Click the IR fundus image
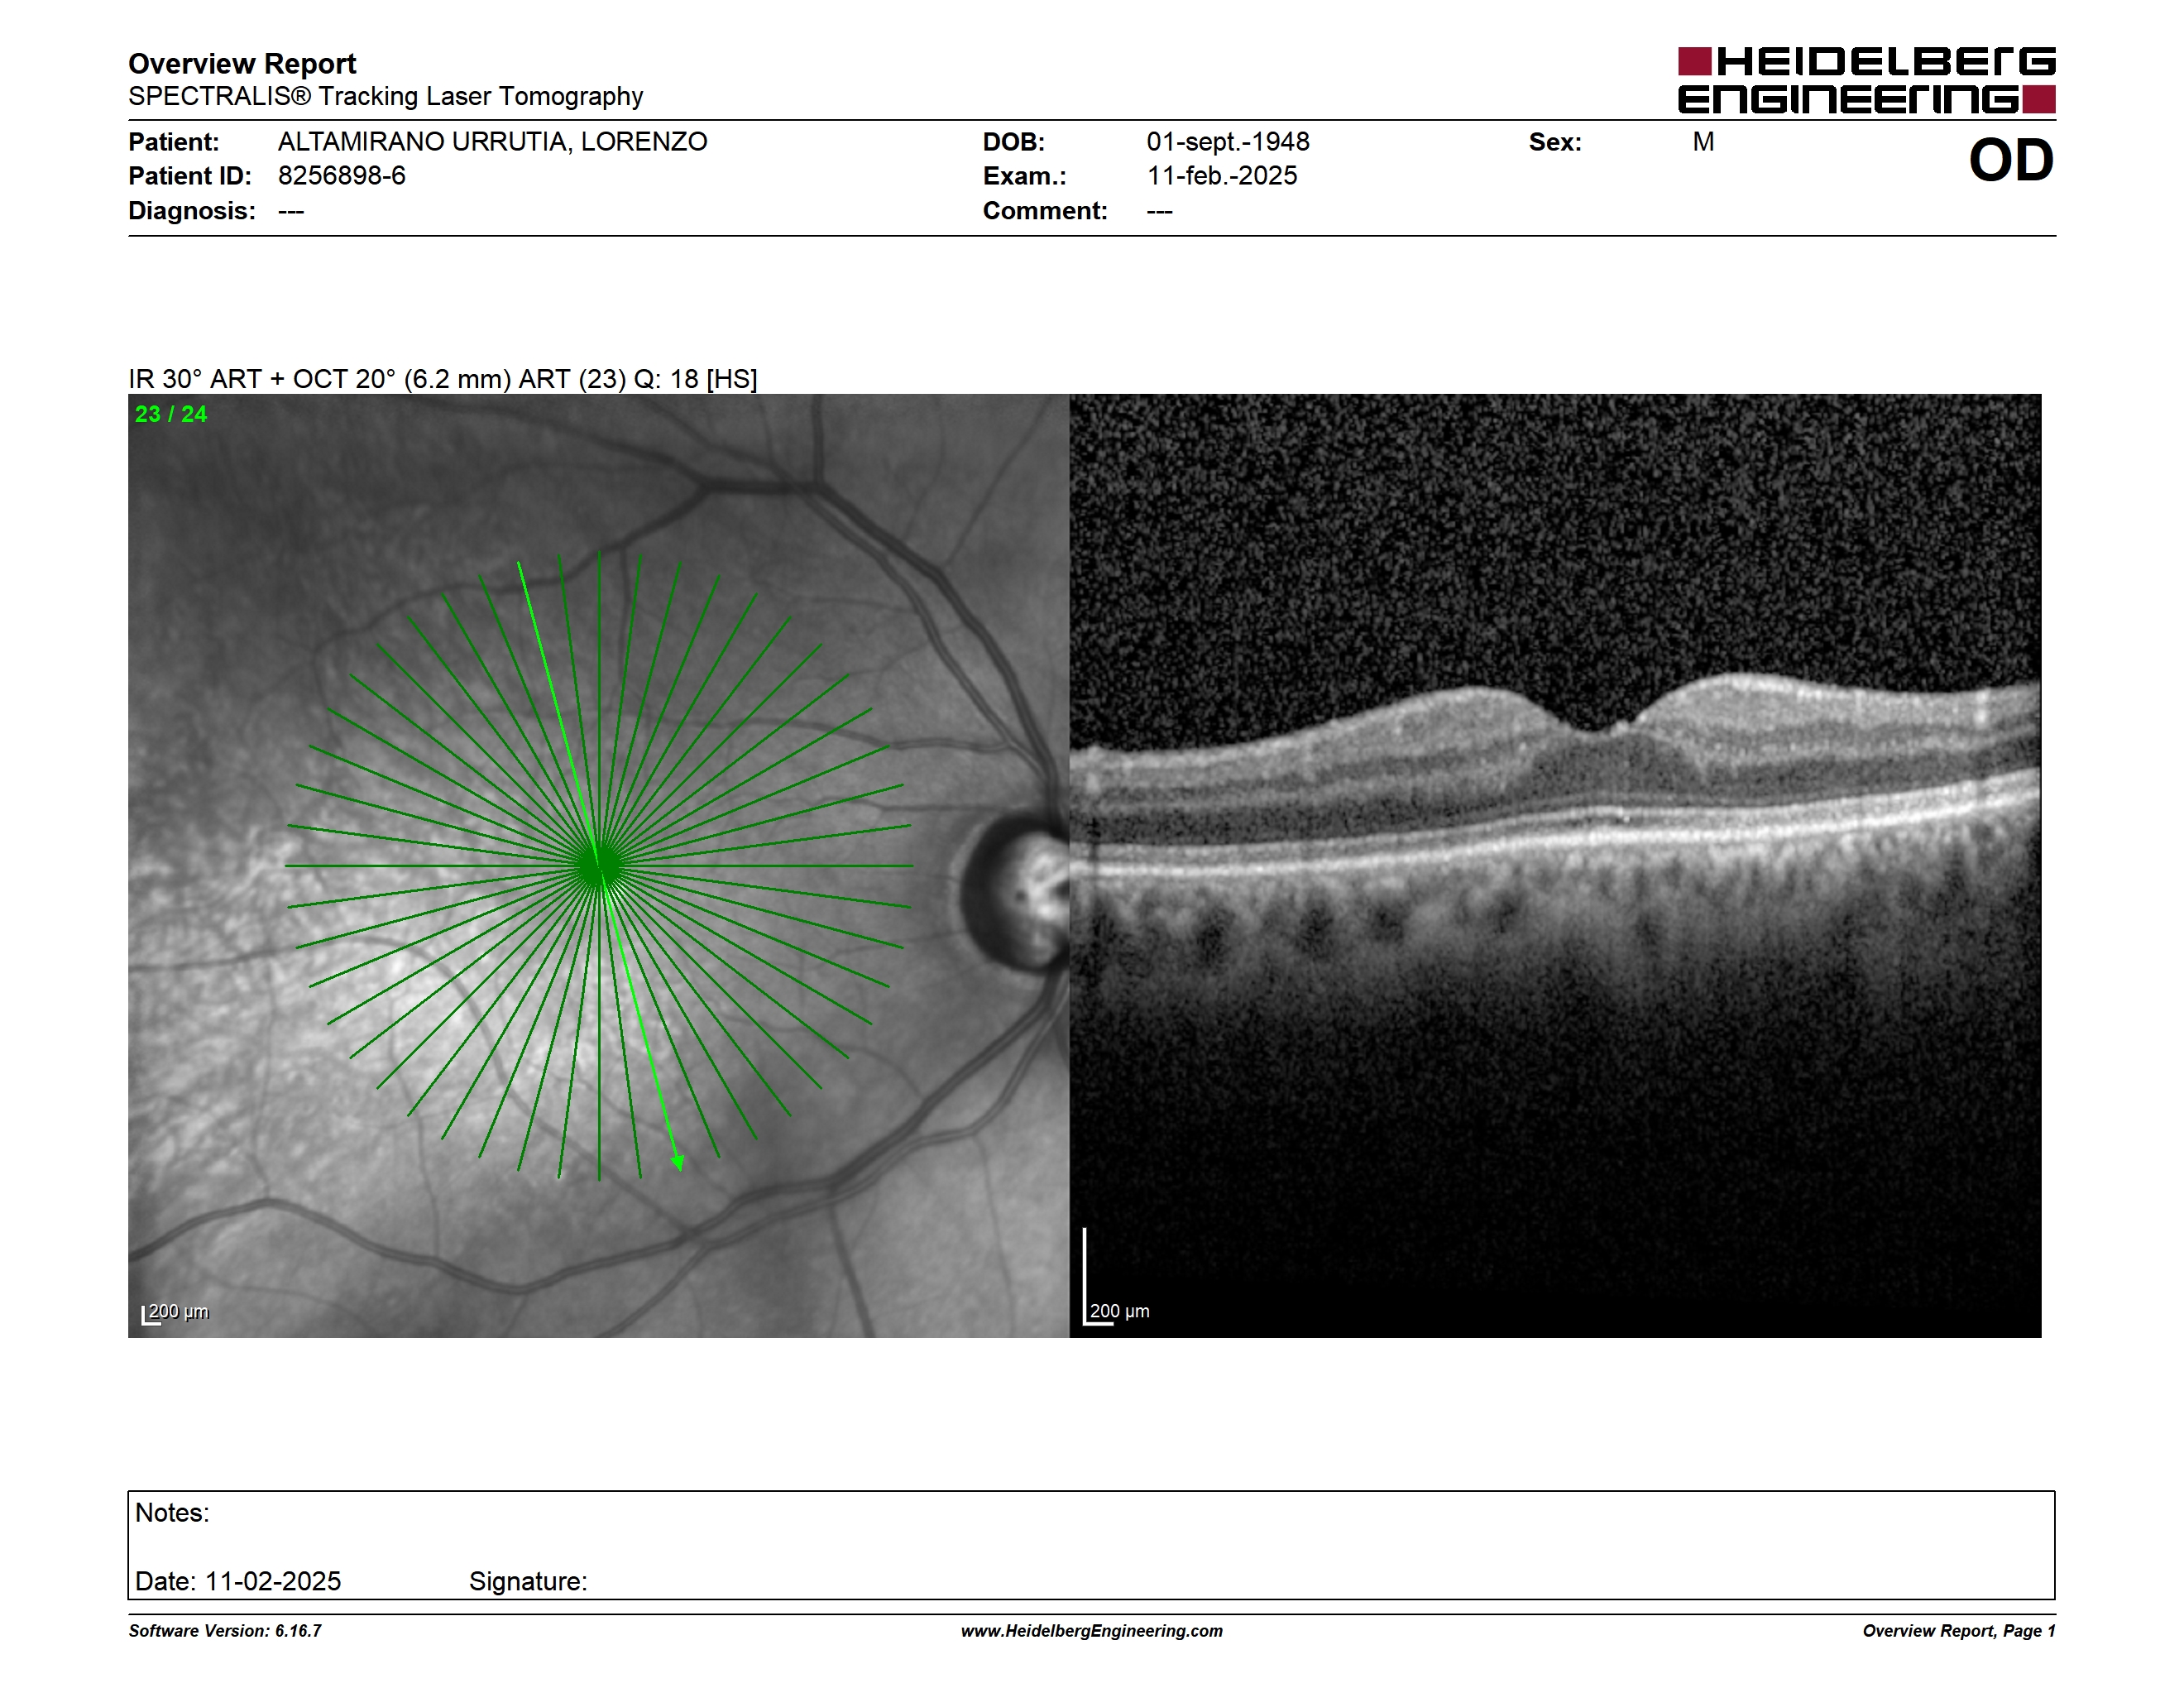The height and width of the screenshot is (1688, 2184). (598, 865)
